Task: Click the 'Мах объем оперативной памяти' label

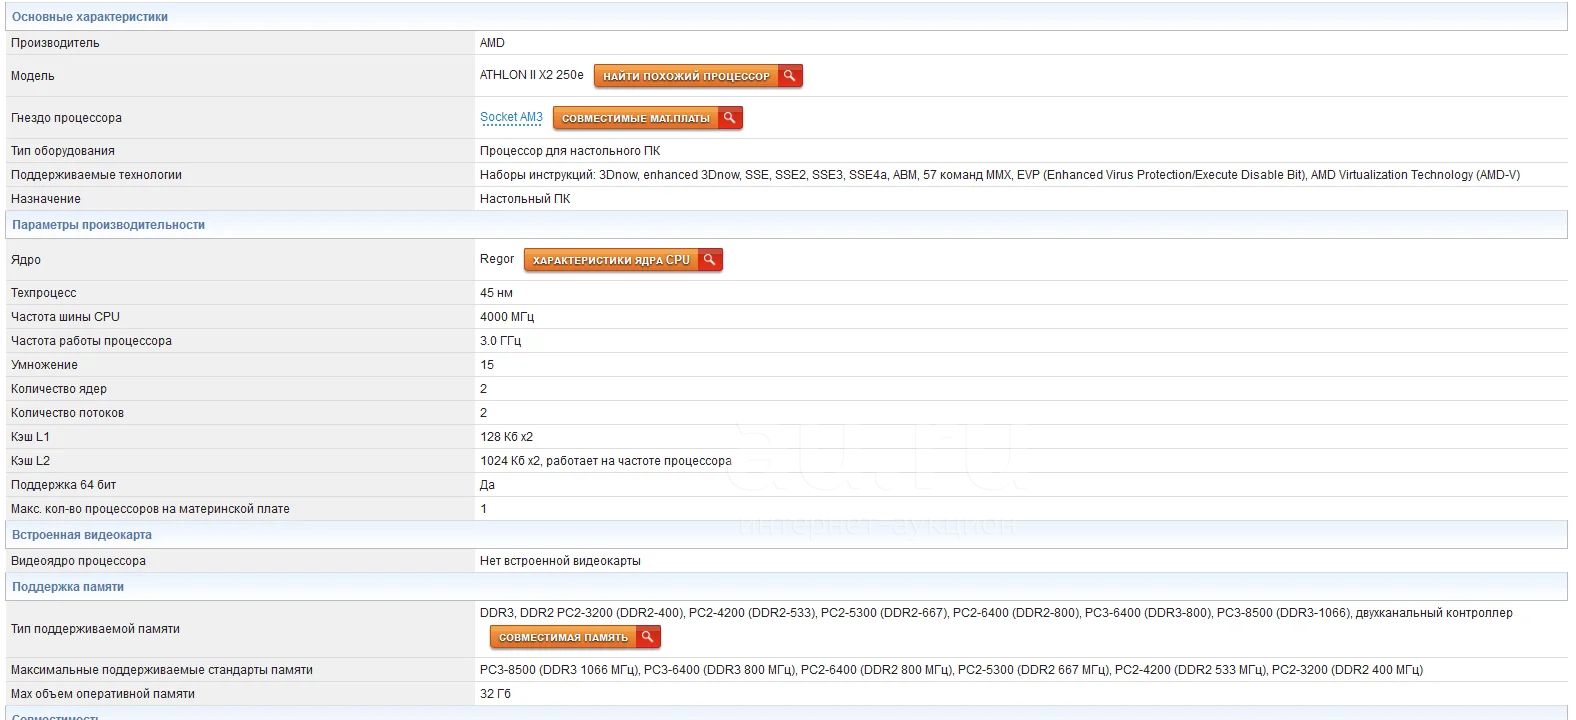Action: tap(103, 694)
